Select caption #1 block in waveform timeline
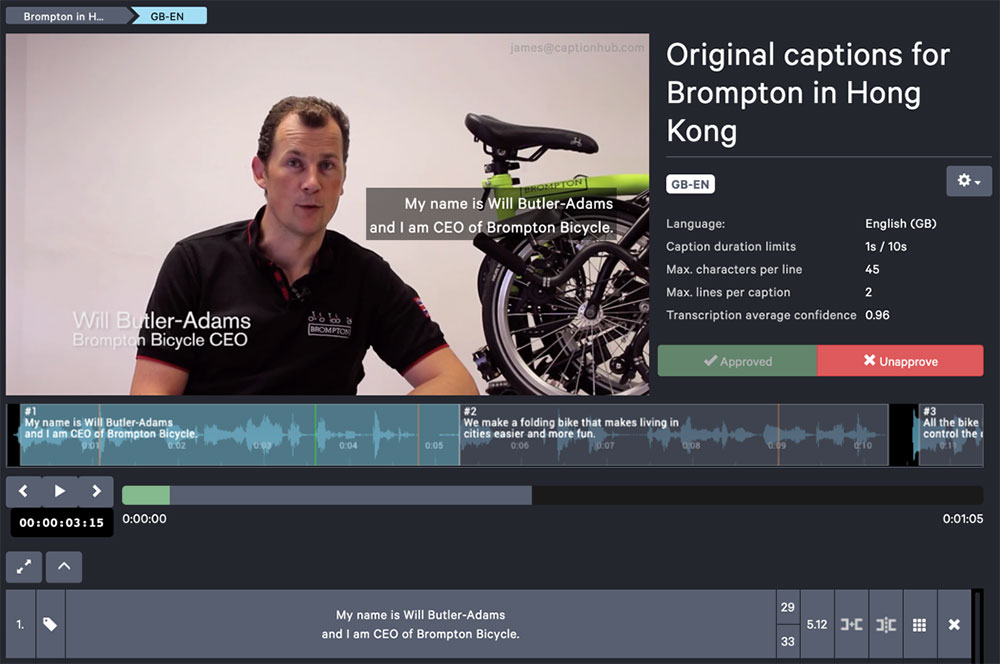The image size is (1000, 664). [x=239, y=434]
